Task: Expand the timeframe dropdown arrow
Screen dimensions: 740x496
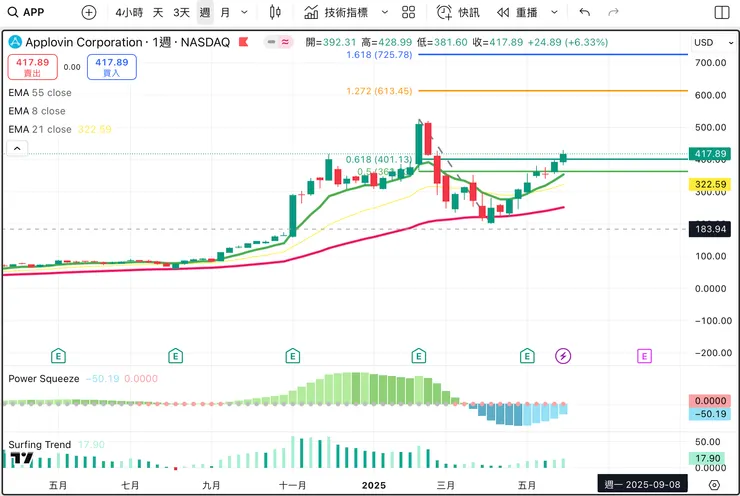Action: 244,12
